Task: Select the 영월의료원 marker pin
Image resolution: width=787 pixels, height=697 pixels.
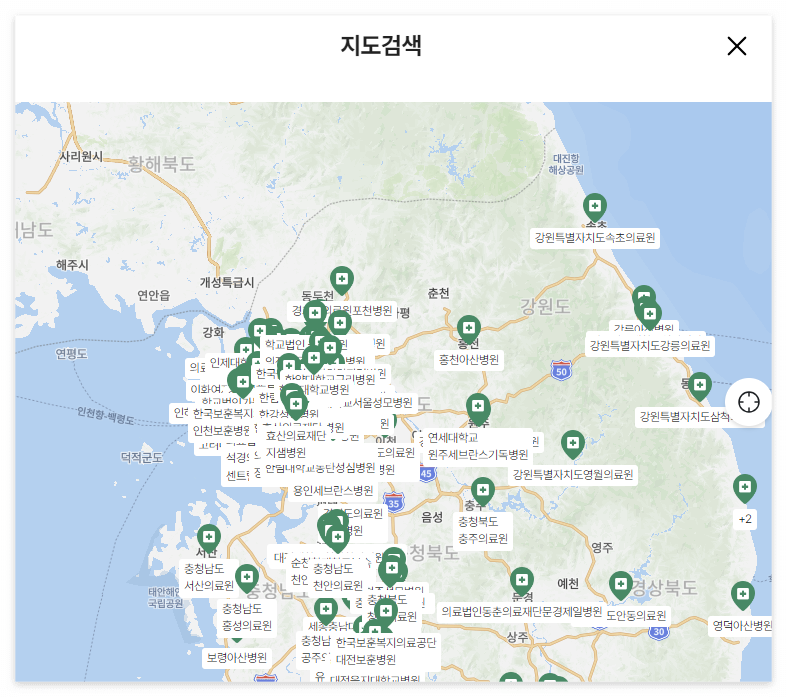Action: tap(573, 445)
